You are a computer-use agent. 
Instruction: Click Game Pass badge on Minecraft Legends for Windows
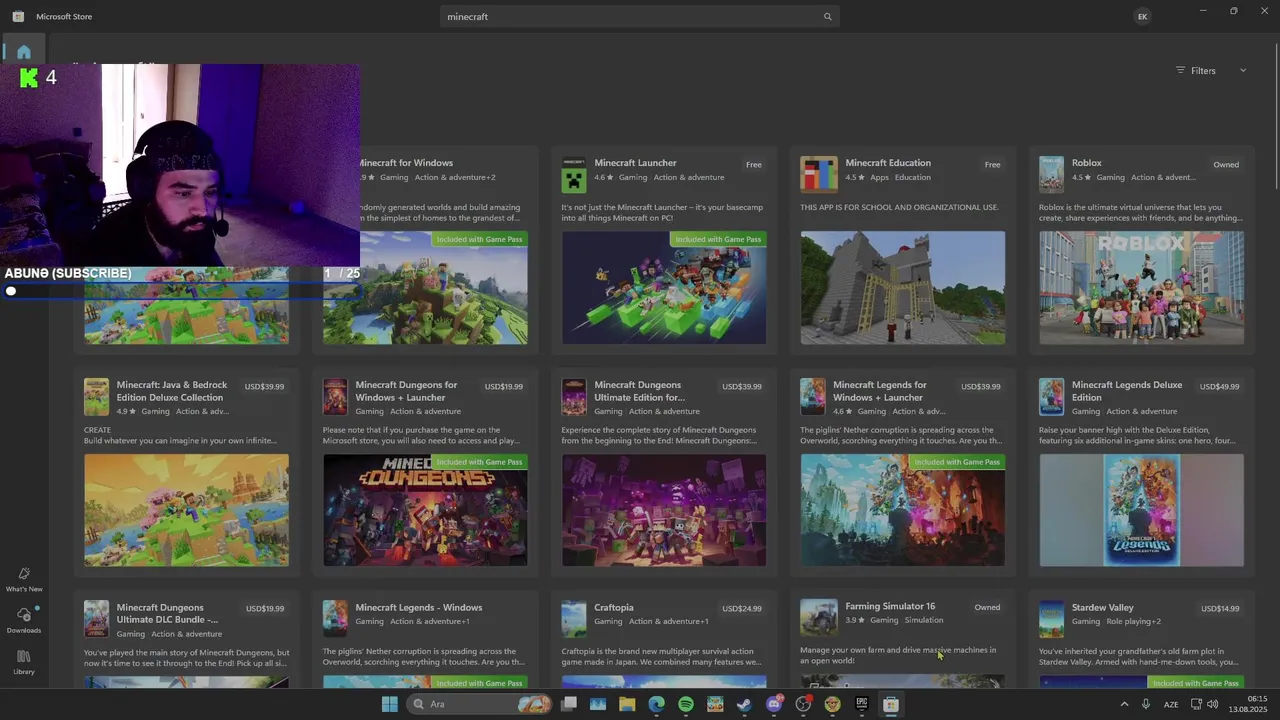coord(958,462)
